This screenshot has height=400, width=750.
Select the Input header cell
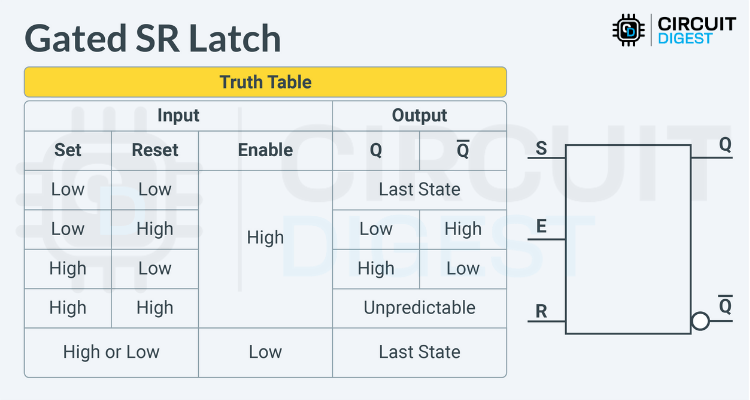coord(178,115)
